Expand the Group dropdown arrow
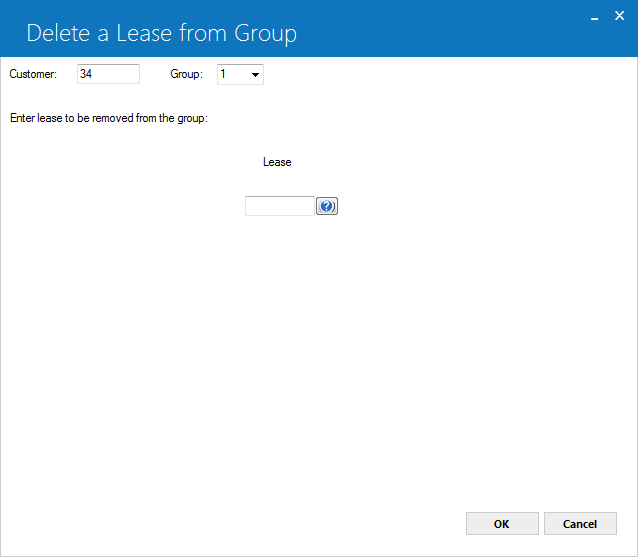The width and height of the screenshot is (638, 557). pyautogui.click(x=255, y=74)
